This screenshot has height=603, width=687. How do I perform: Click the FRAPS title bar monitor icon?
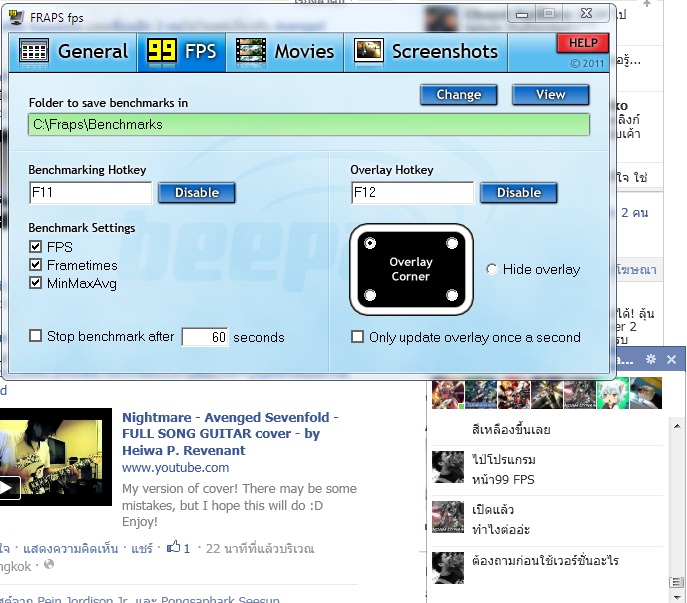(x=17, y=18)
